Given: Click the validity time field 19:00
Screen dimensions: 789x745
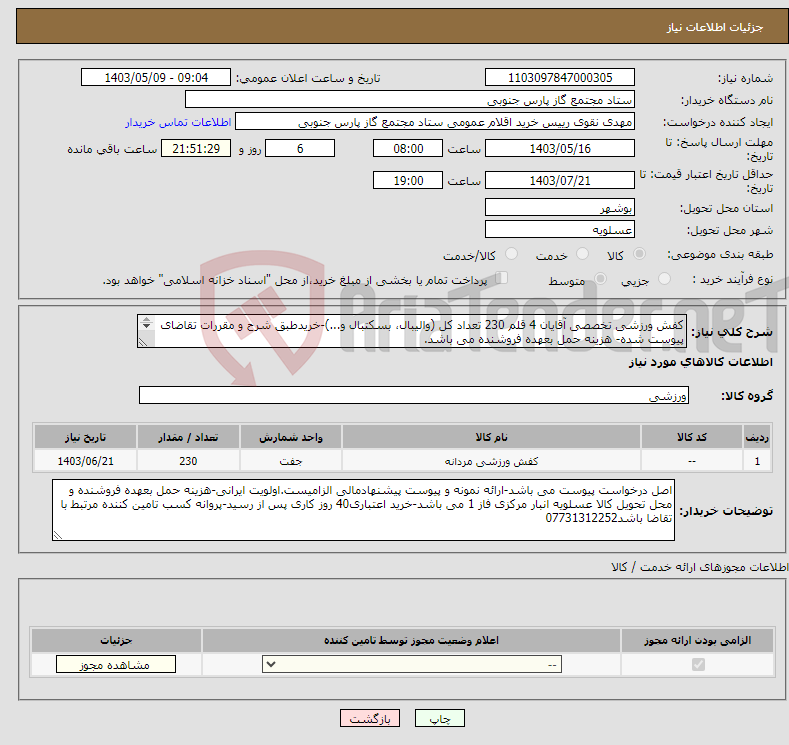Looking at the screenshot, I should (408, 180).
